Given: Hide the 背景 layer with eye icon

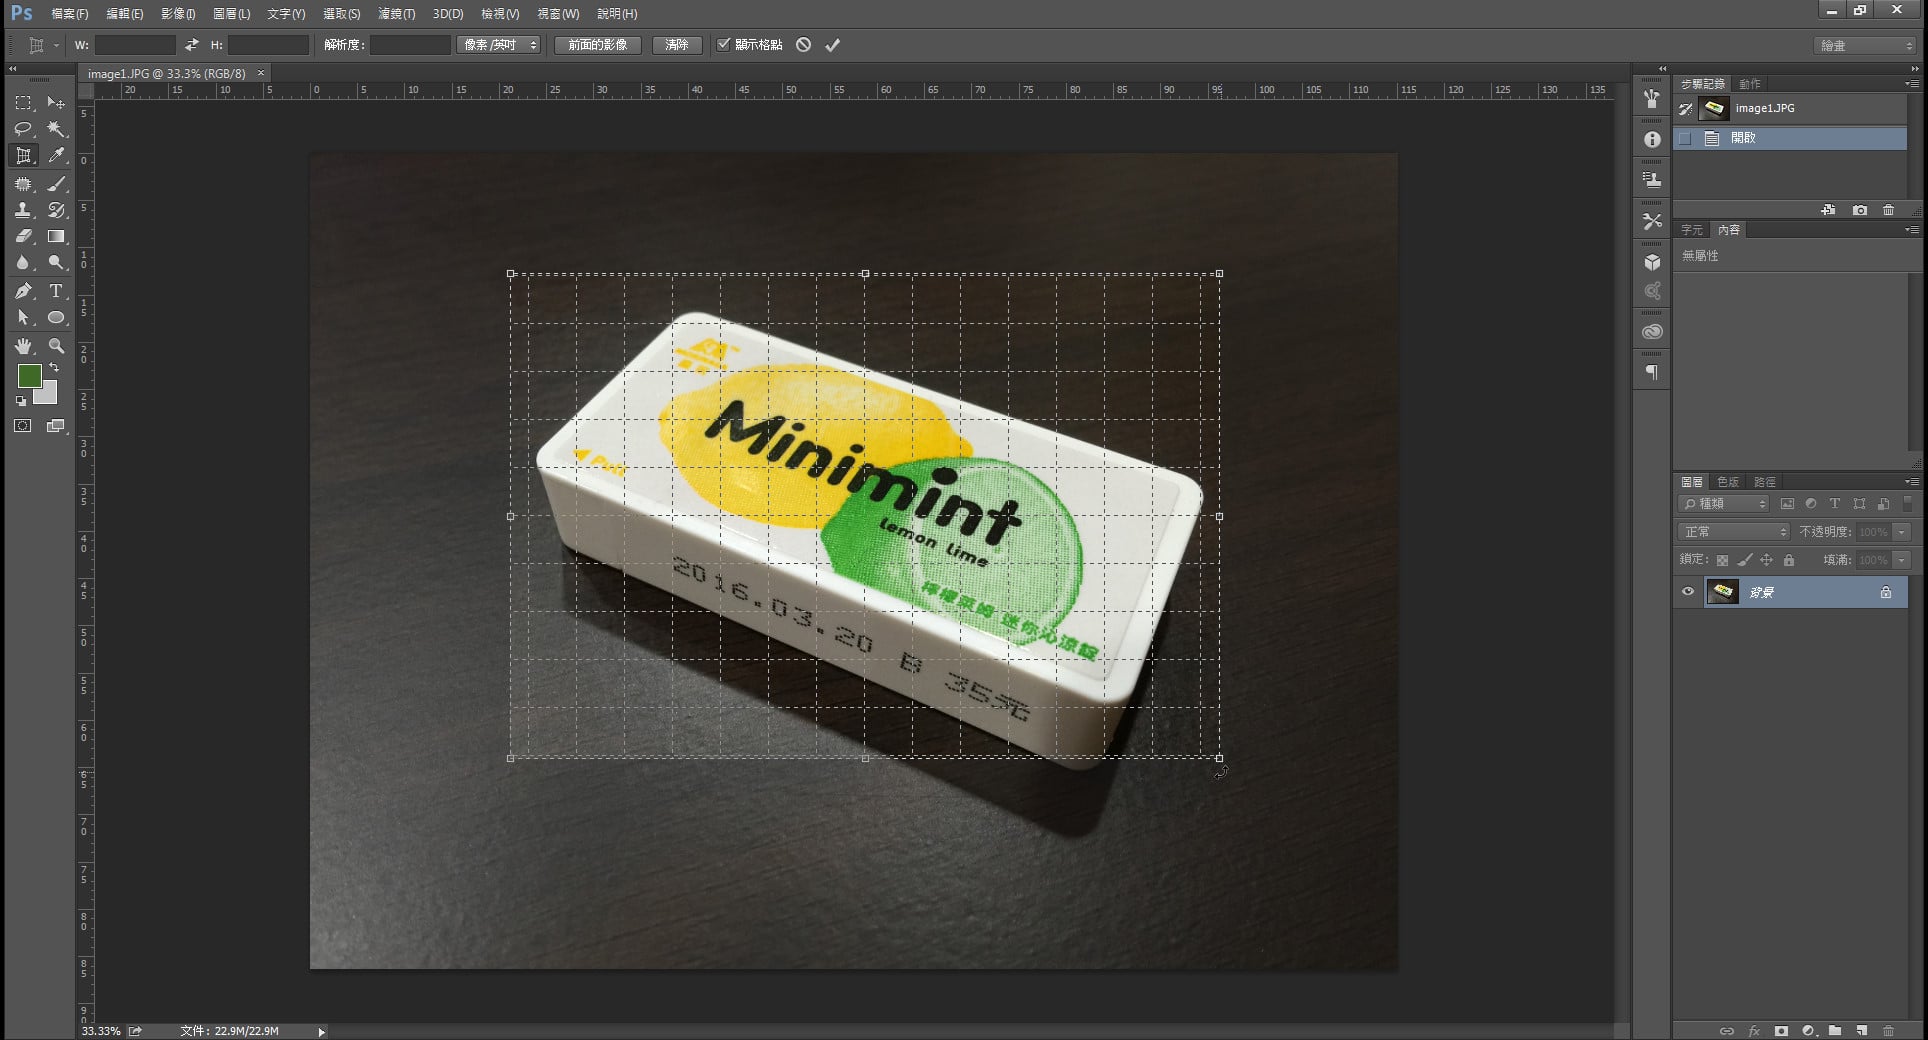Looking at the screenshot, I should coord(1688,592).
